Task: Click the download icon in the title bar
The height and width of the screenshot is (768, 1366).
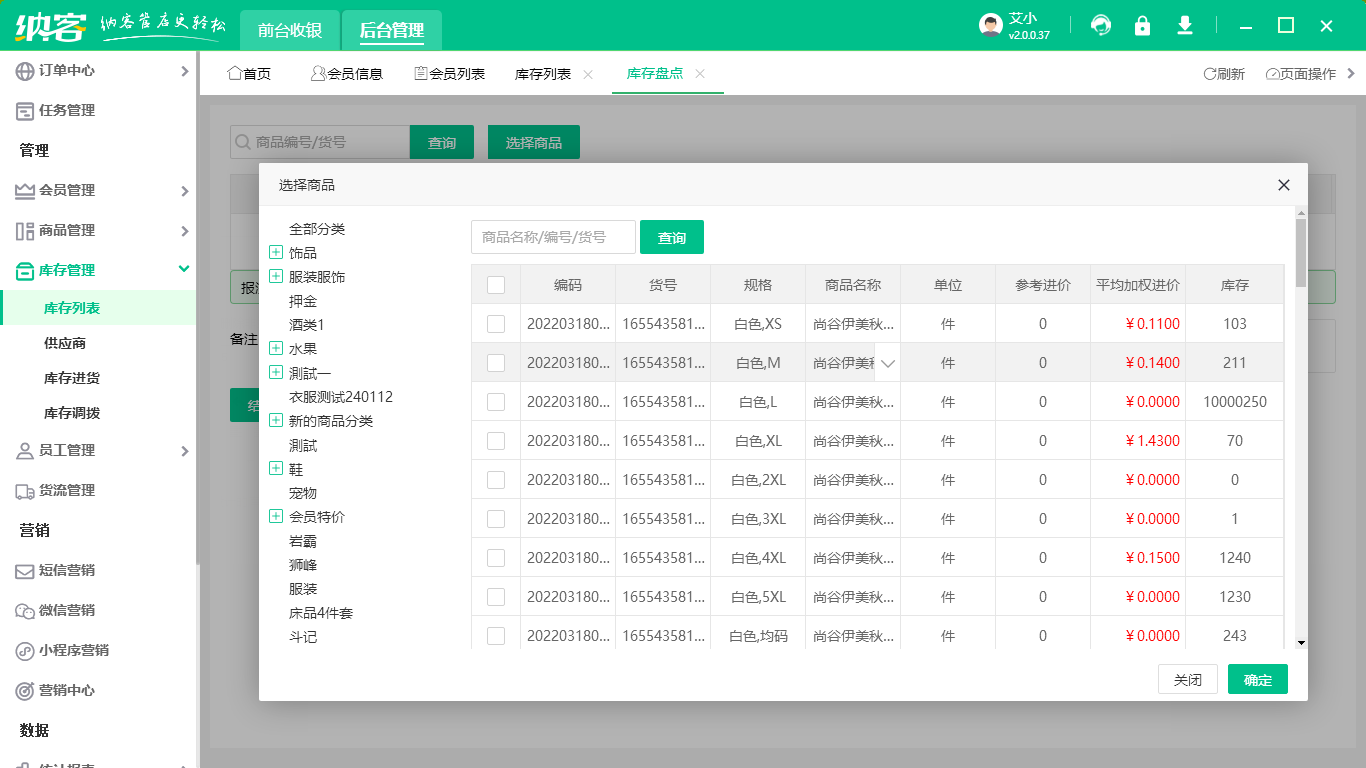Action: tap(1184, 26)
